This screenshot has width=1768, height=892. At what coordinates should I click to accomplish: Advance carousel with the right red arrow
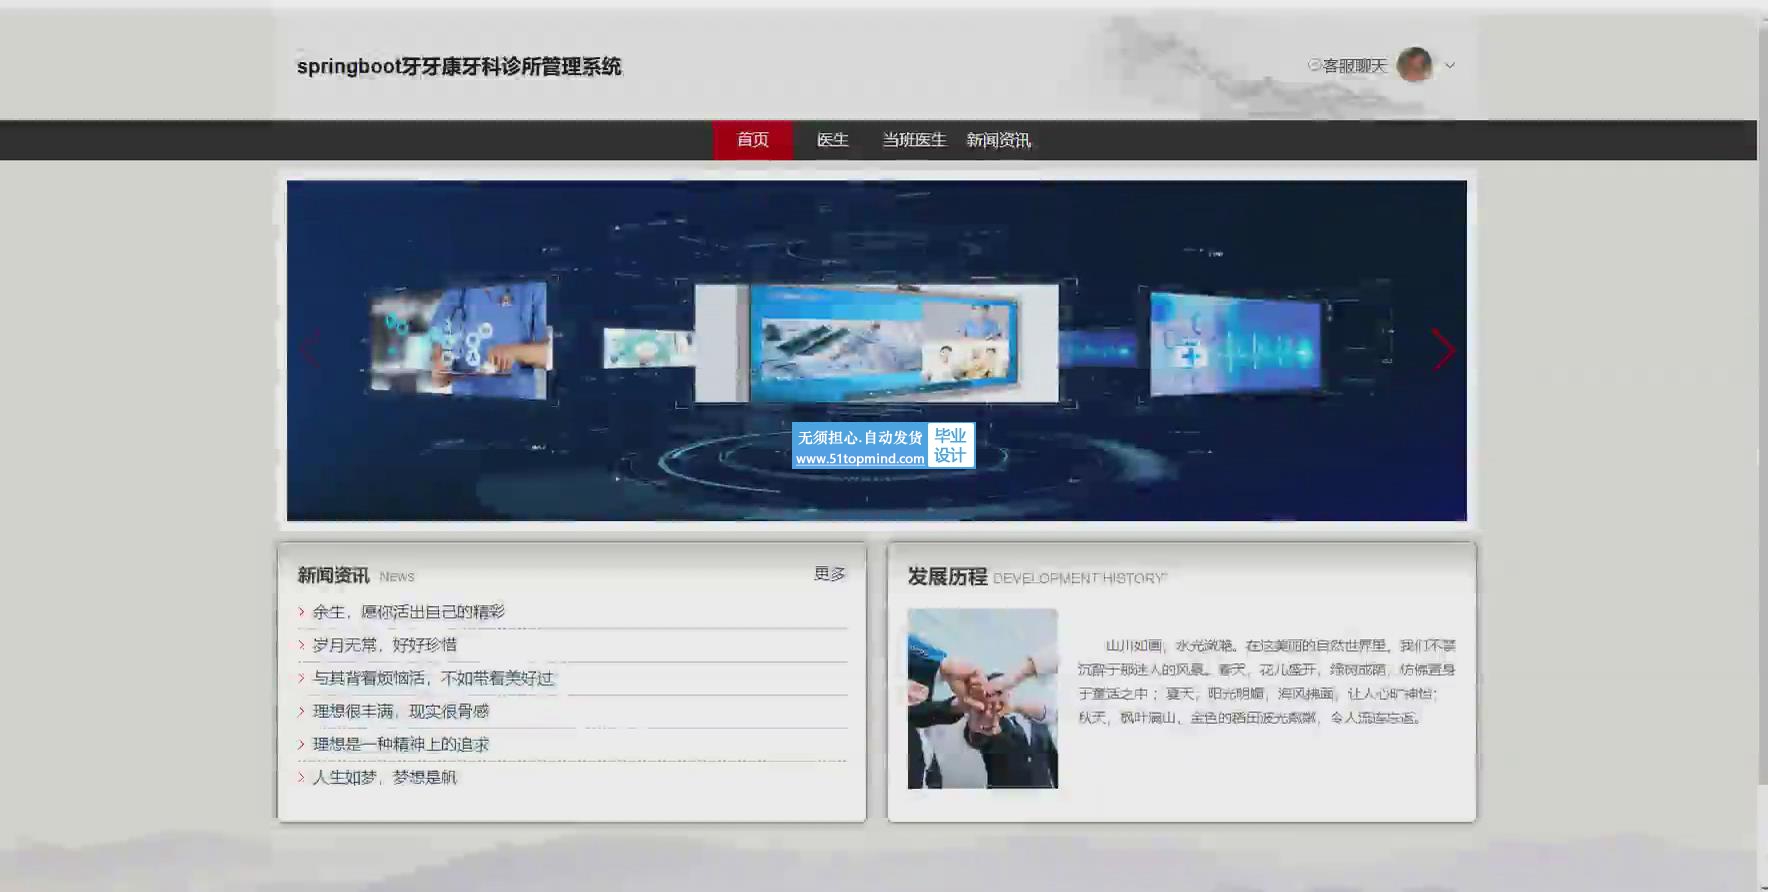pyautogui.click(x=1442, y=350)
